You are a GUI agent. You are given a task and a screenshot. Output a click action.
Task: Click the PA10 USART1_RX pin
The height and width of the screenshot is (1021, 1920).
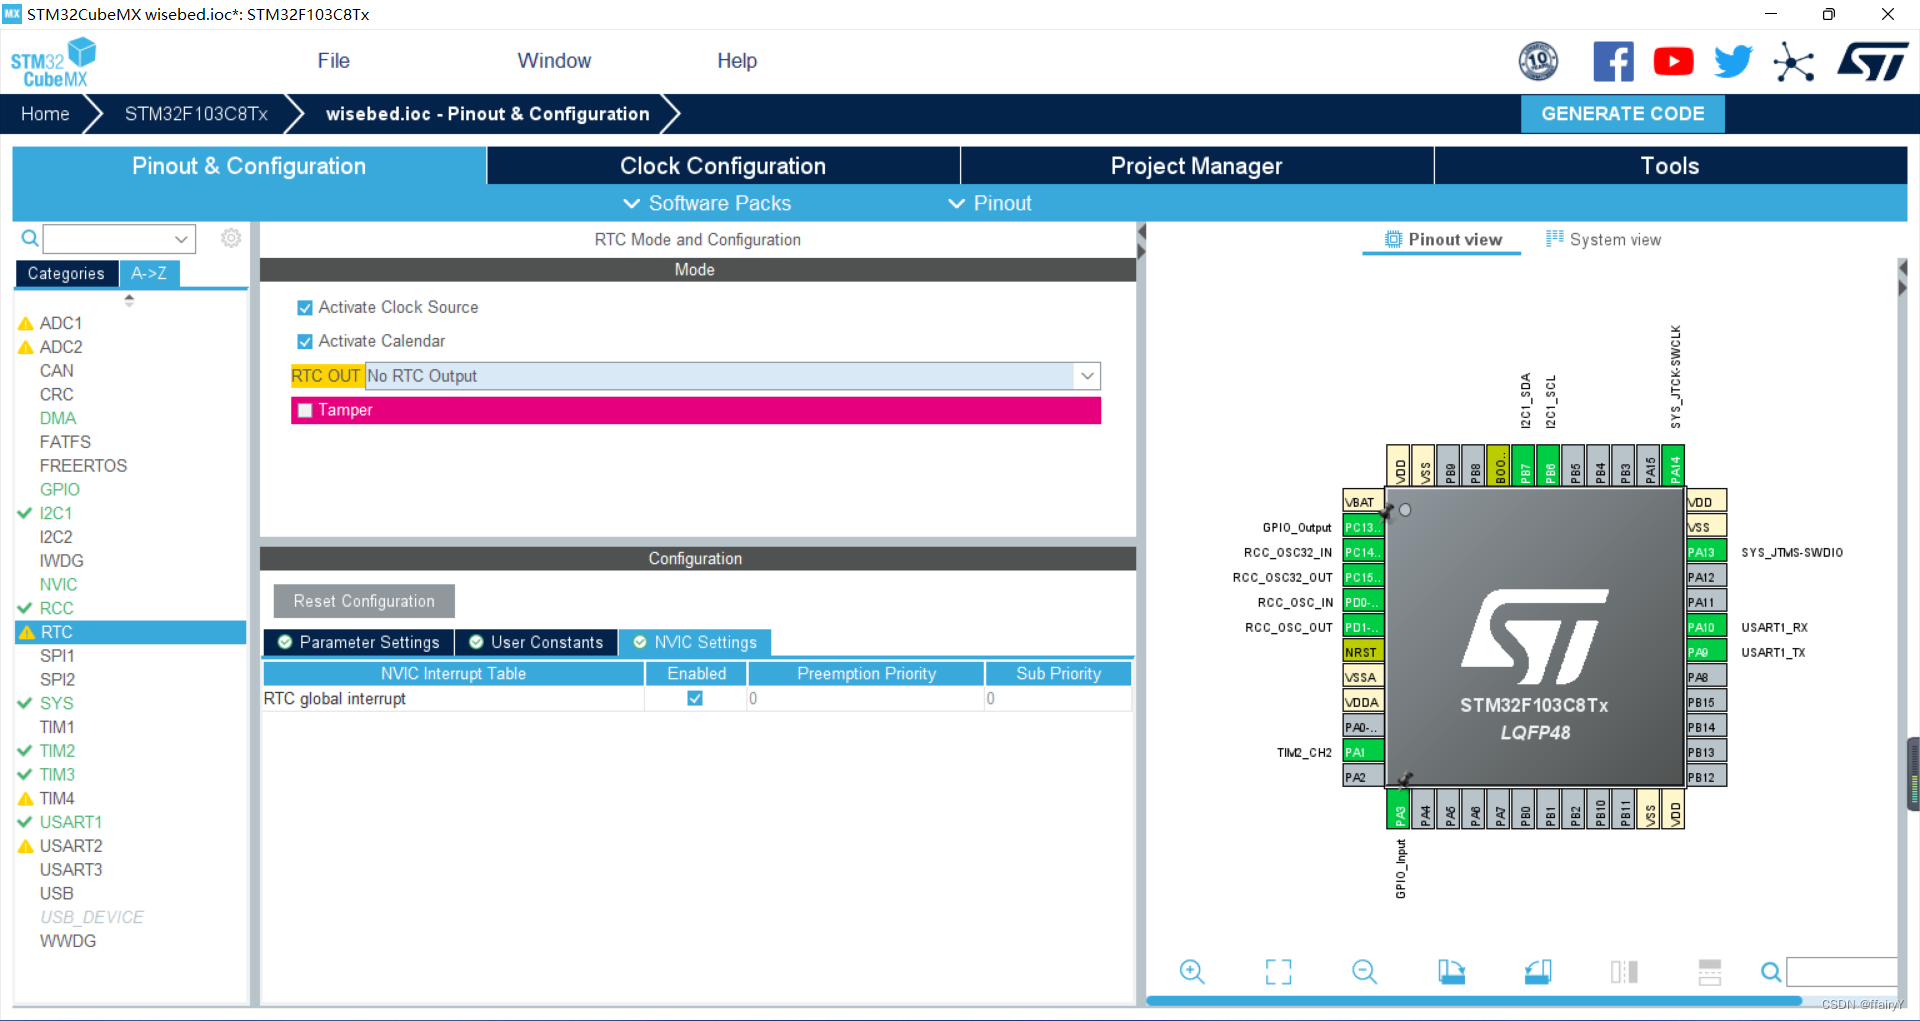(1706, 627)
